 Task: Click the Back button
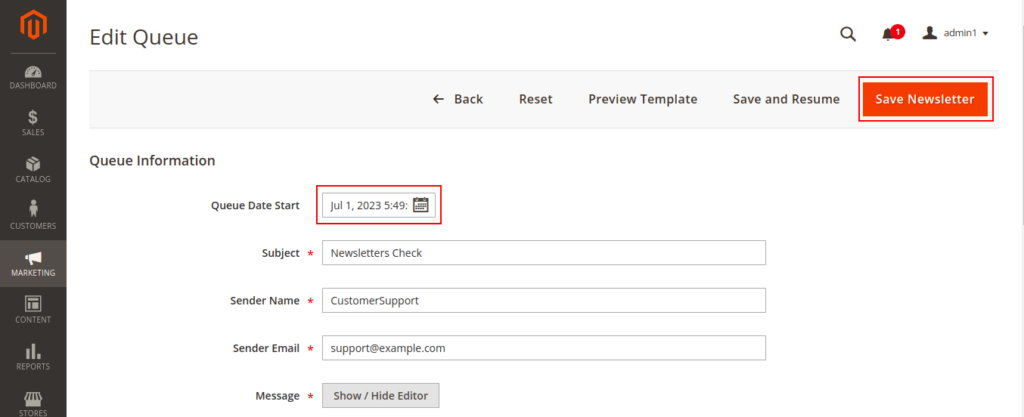click(x=458, y=99)
